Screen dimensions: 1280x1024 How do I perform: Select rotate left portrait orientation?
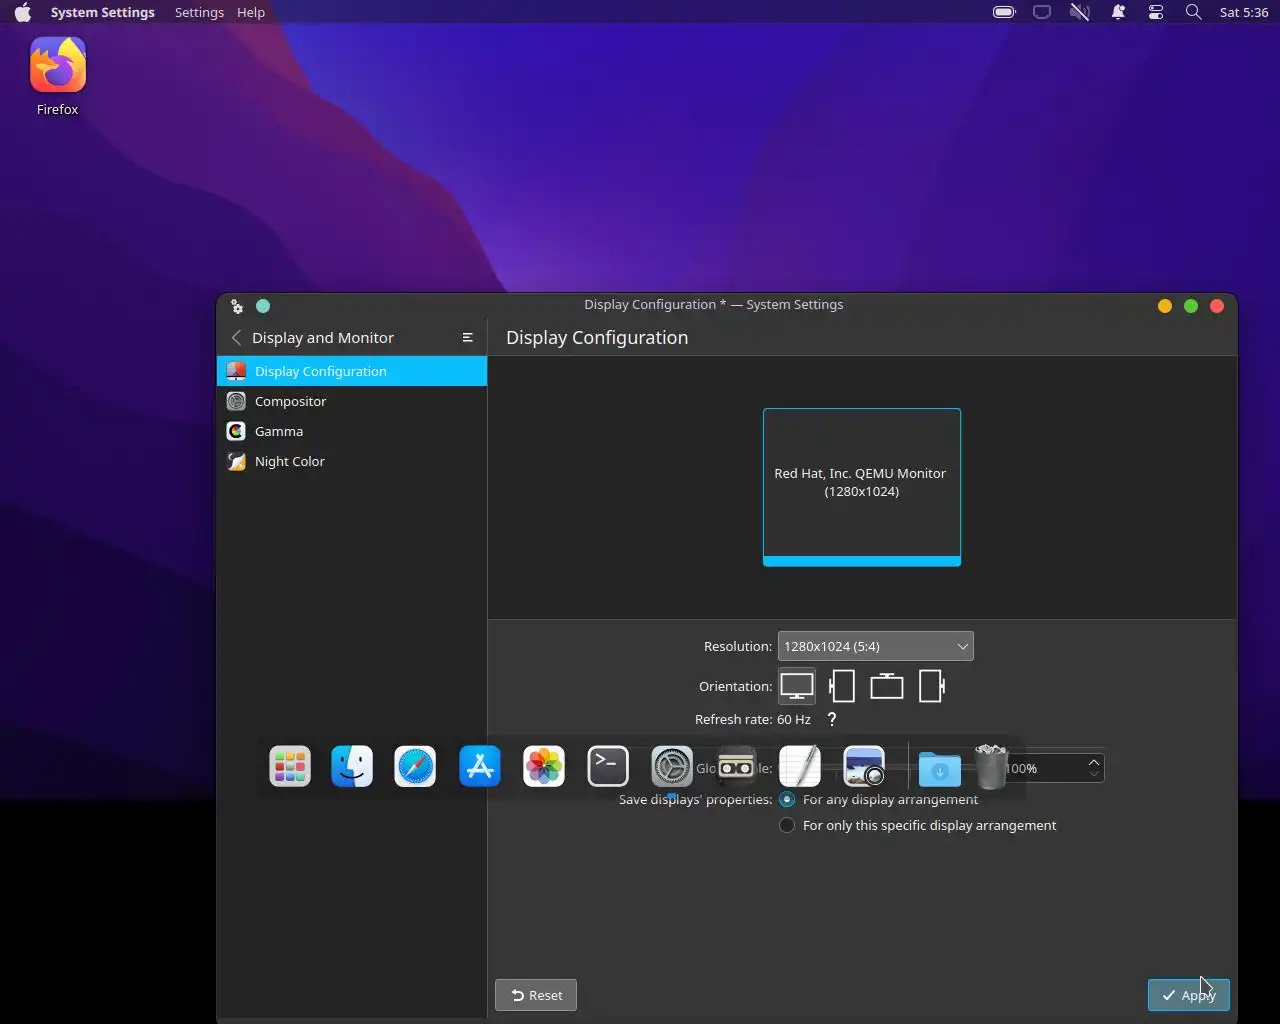pyautogui.click(x=842, y=686)
